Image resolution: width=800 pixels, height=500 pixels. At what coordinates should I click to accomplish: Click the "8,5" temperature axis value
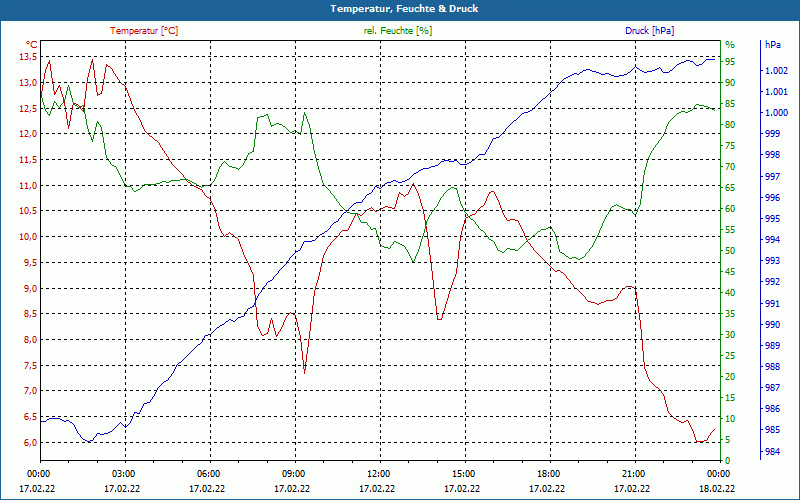click(x=30, y=314)
